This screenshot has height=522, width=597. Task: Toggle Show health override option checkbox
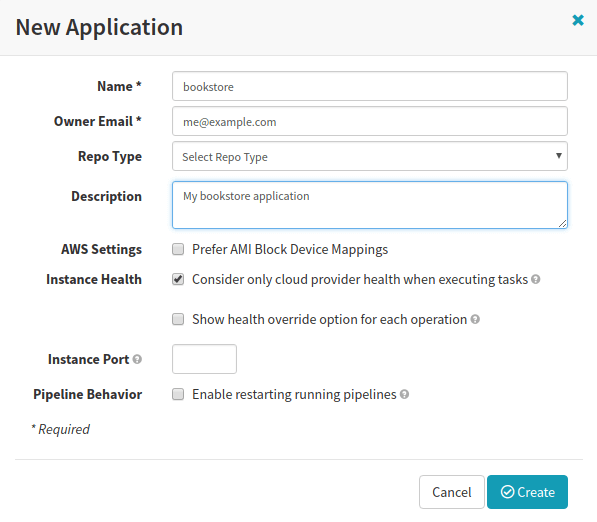178,319
